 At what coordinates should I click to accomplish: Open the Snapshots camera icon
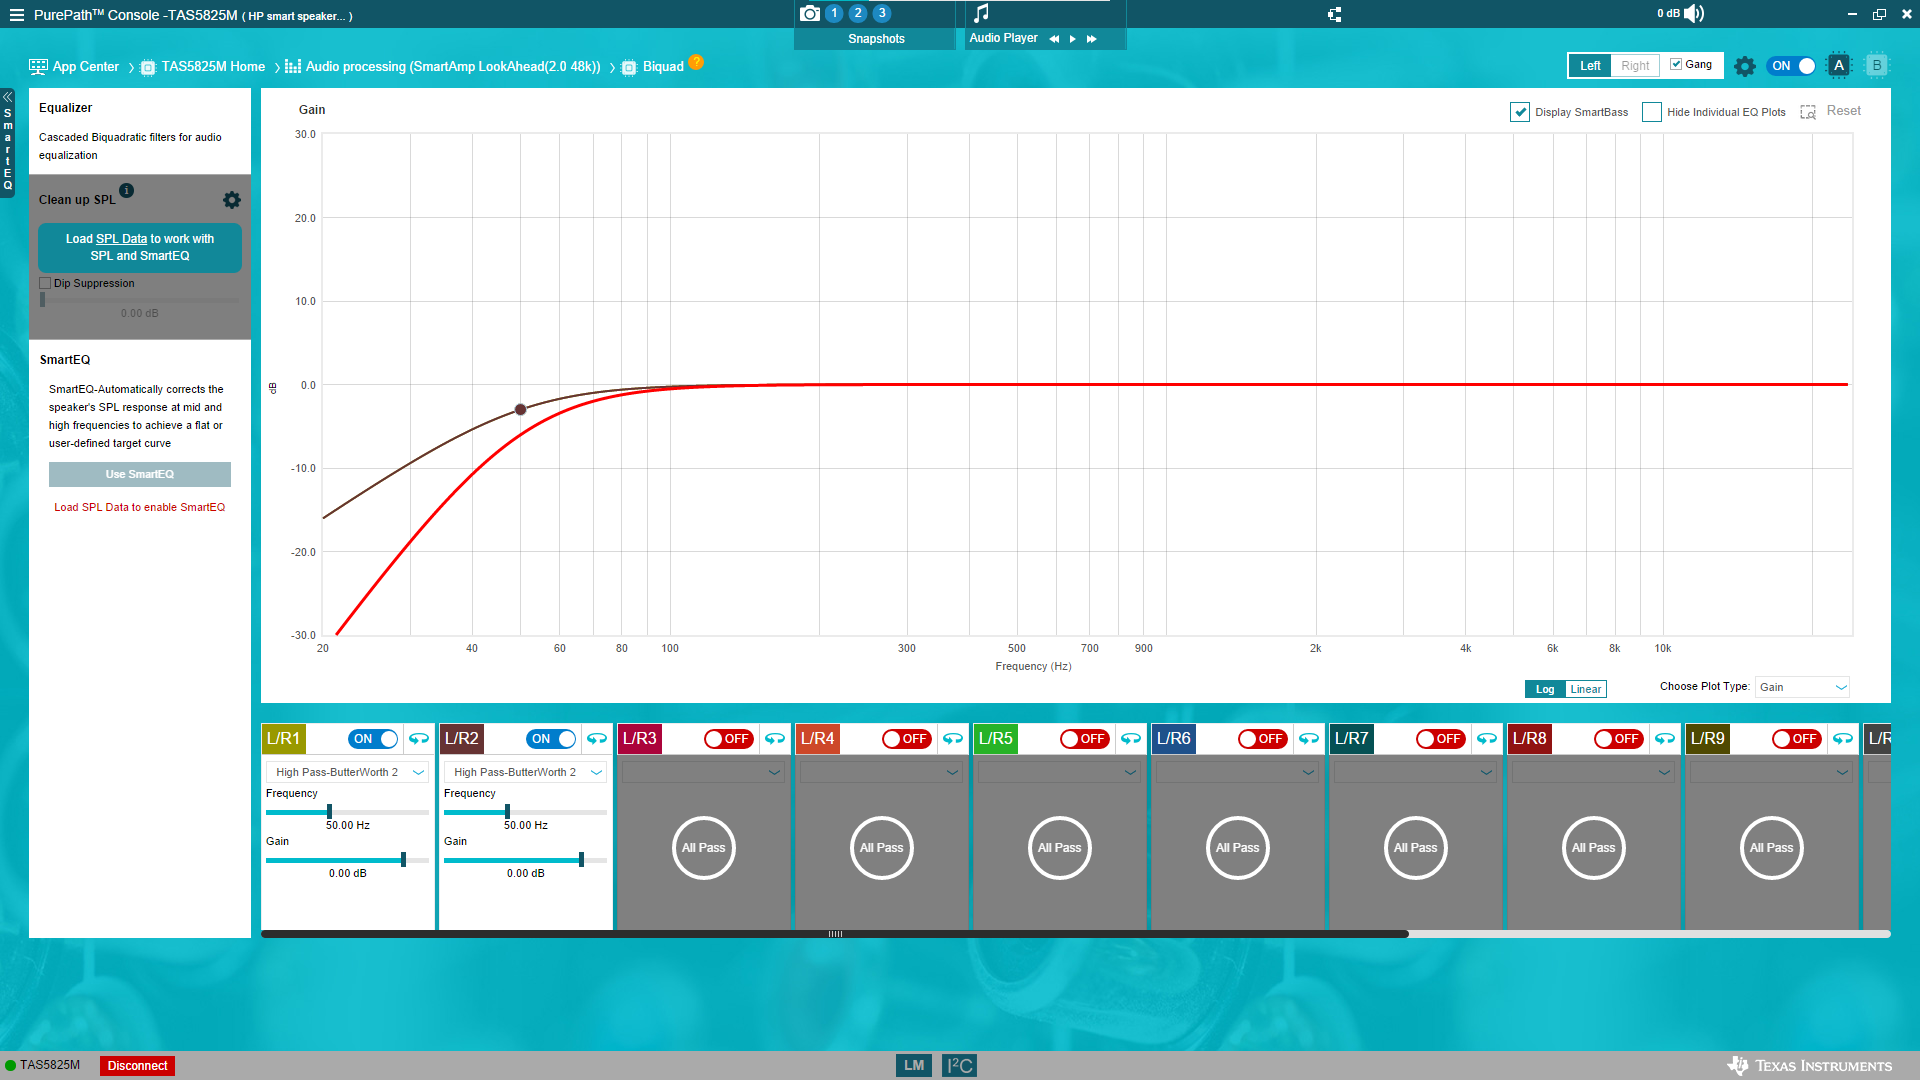810,13
